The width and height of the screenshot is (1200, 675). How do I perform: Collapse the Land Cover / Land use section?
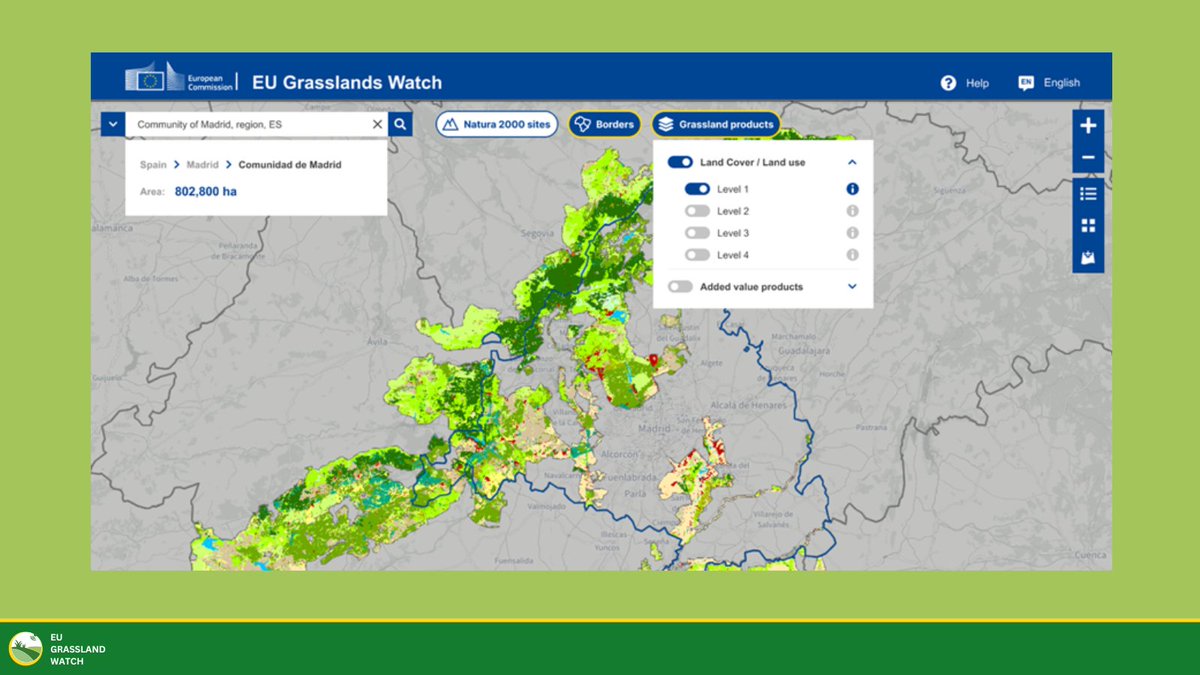coord(852,161)
